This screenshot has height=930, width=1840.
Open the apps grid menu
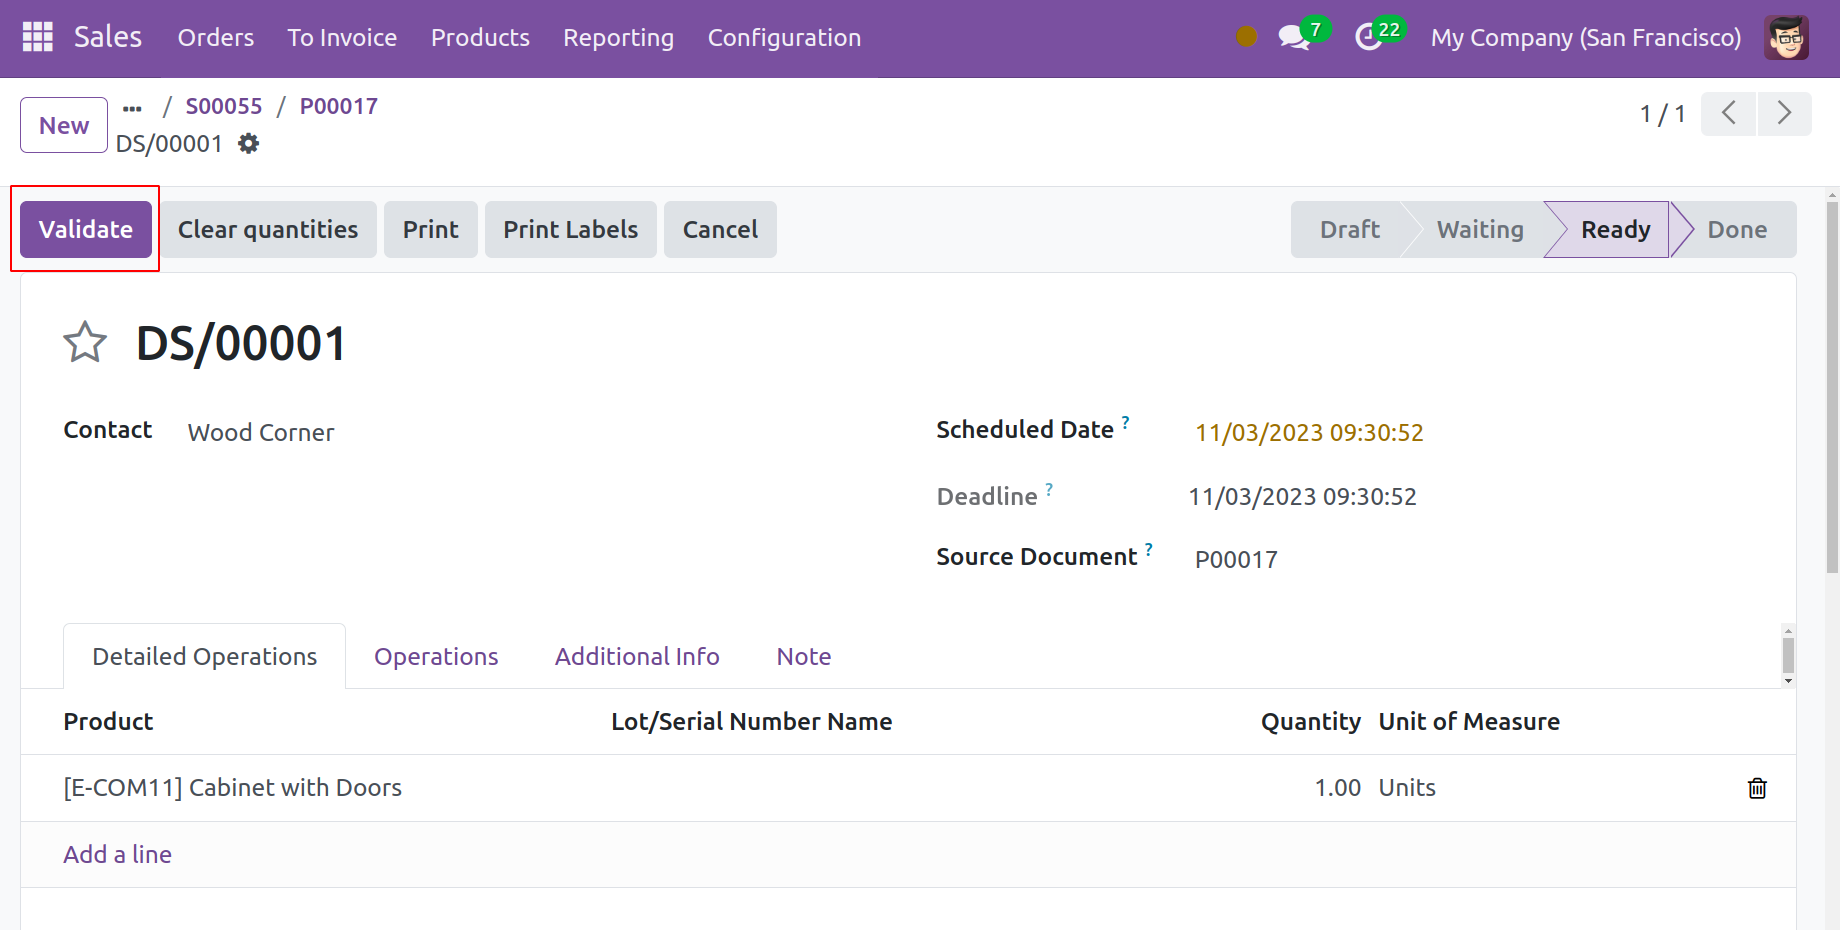click(x=37, y=37)
